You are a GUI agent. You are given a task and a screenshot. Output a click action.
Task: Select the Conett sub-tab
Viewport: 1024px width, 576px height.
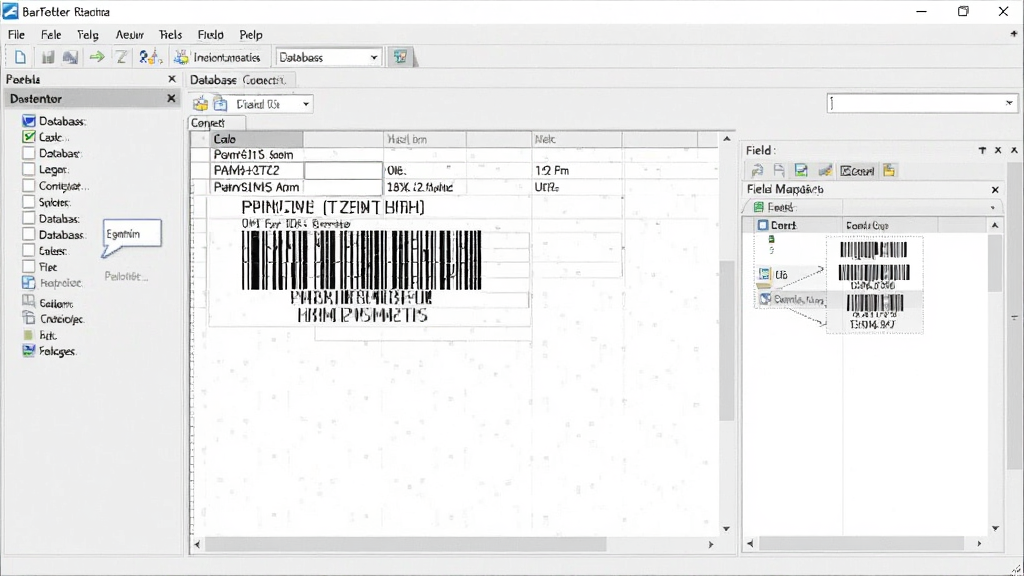click(216, 123)
